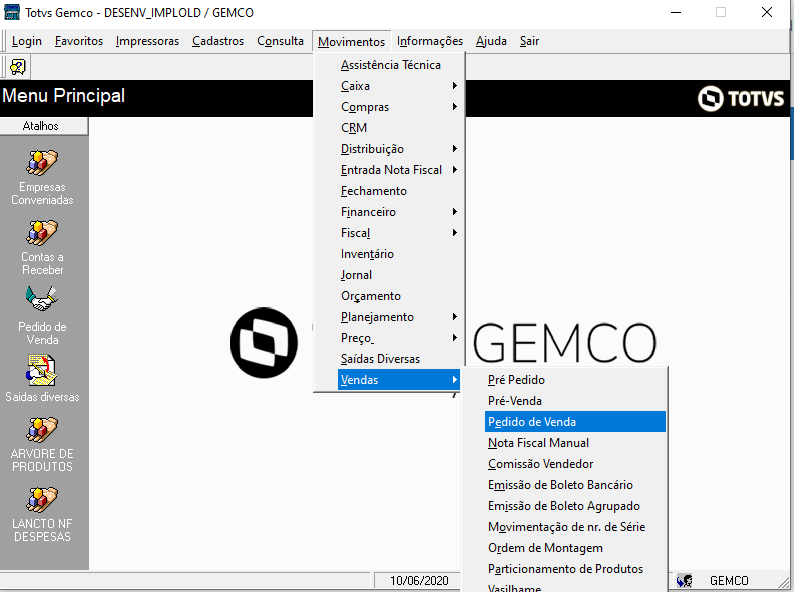Choose Ordem de Montagem in submenu

[x=575, y=548]
